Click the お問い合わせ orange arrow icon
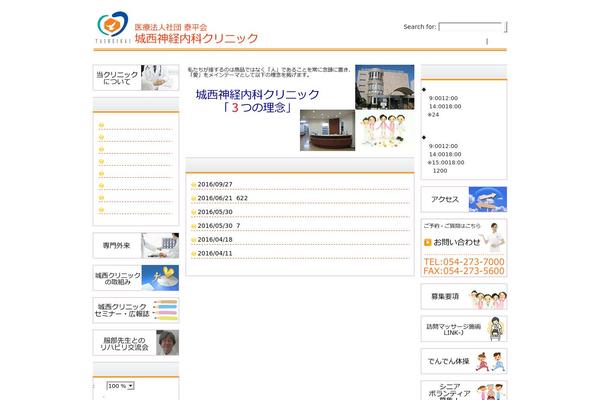This screenshot has width=600, height=400. click(428, 242)
